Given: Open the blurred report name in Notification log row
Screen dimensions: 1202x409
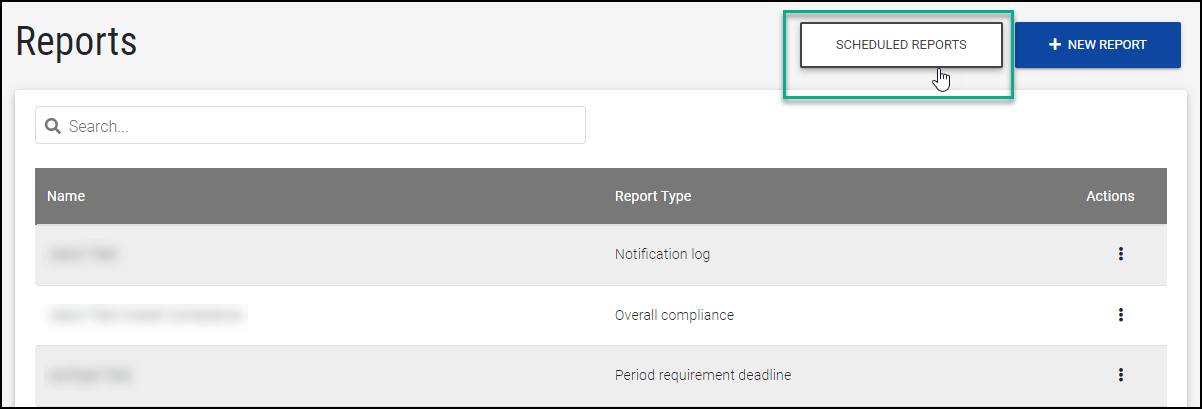Looking at the screenshot, I should point(83,255).
